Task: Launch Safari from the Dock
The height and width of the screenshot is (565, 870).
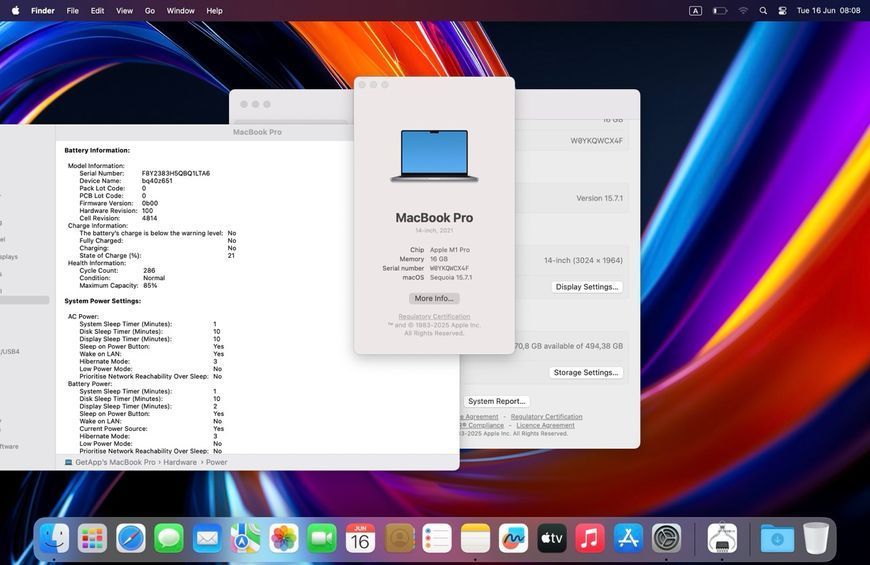Action: click(x=130, y=538)
